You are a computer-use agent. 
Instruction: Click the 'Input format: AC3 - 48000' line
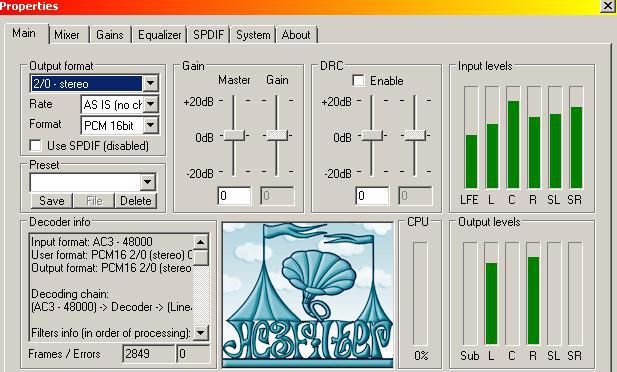point(92,242)
